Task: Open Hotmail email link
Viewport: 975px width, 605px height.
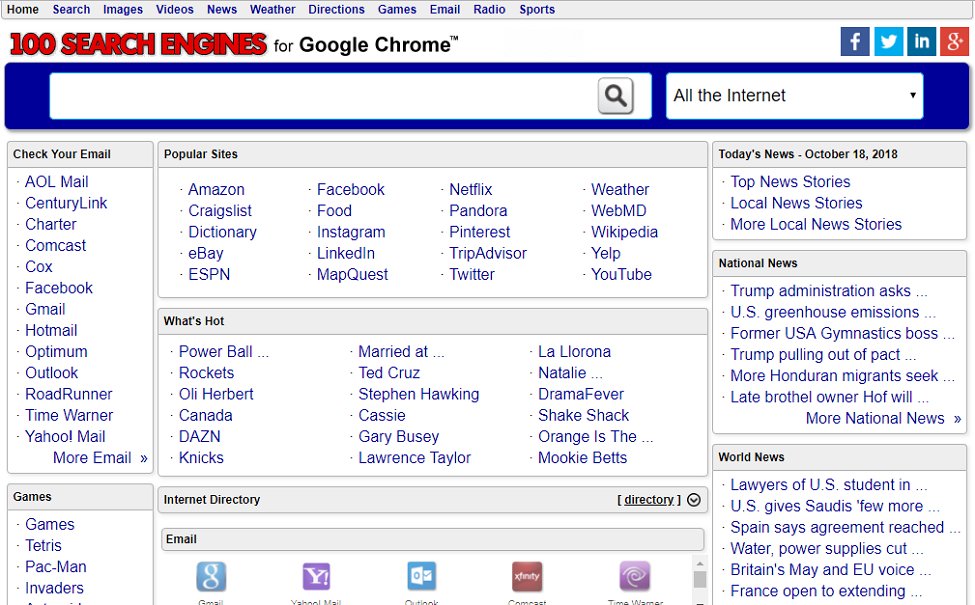Action: pos(51,330)
